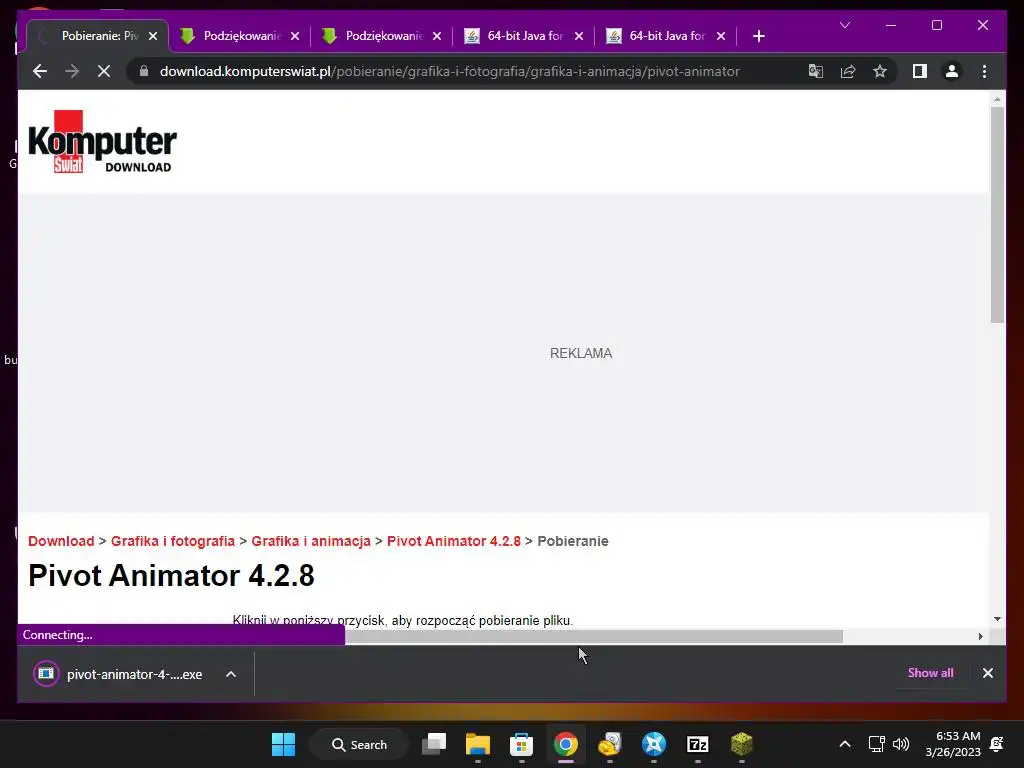Open the Windows Start menu
The image size is (1024, 768).
point(283,744)
